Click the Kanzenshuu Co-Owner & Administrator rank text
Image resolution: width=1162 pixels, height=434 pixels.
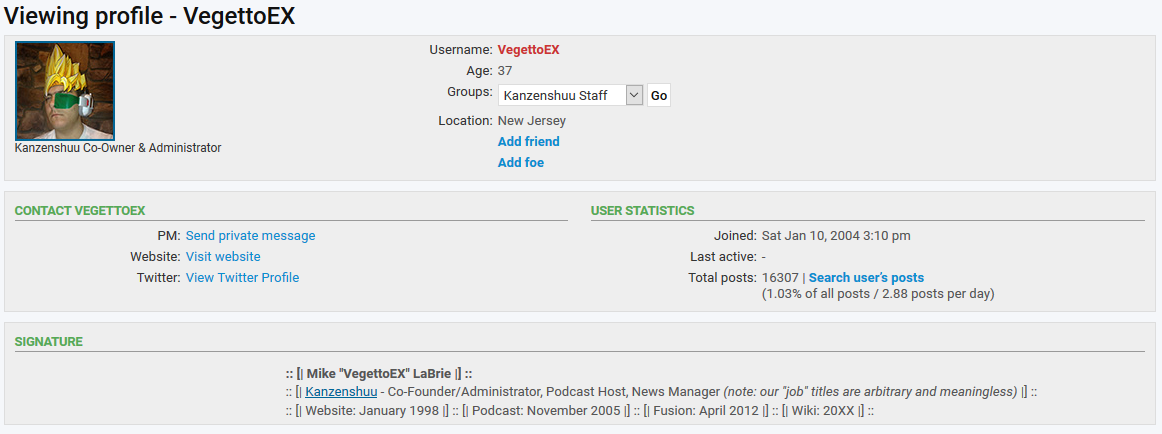point(118,148)
